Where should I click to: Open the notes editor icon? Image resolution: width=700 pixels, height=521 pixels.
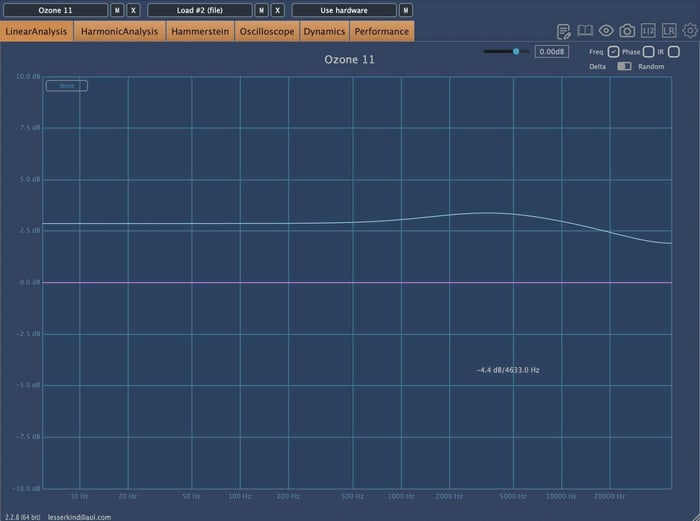564,31
